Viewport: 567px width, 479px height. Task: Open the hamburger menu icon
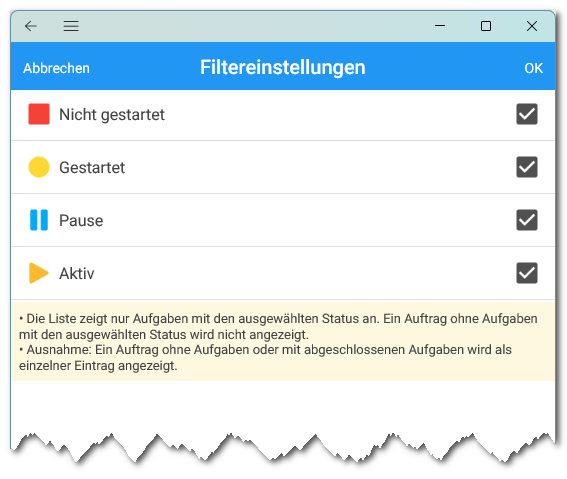click(x=71, y=26)
